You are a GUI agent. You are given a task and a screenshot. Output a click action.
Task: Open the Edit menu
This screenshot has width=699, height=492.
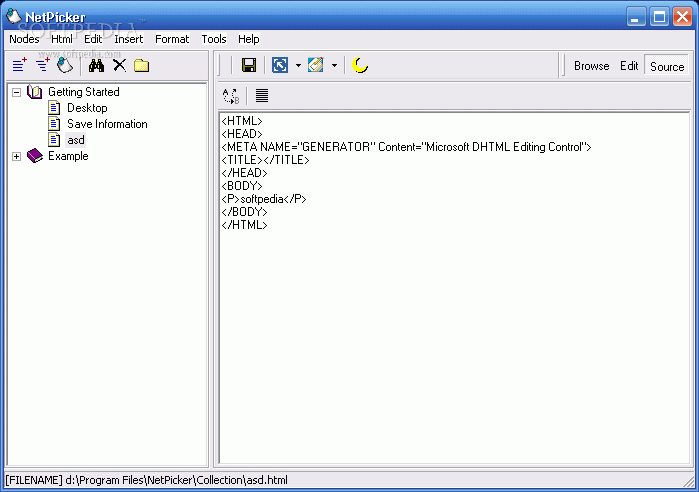pyautogui.click(x=93, y=39)
